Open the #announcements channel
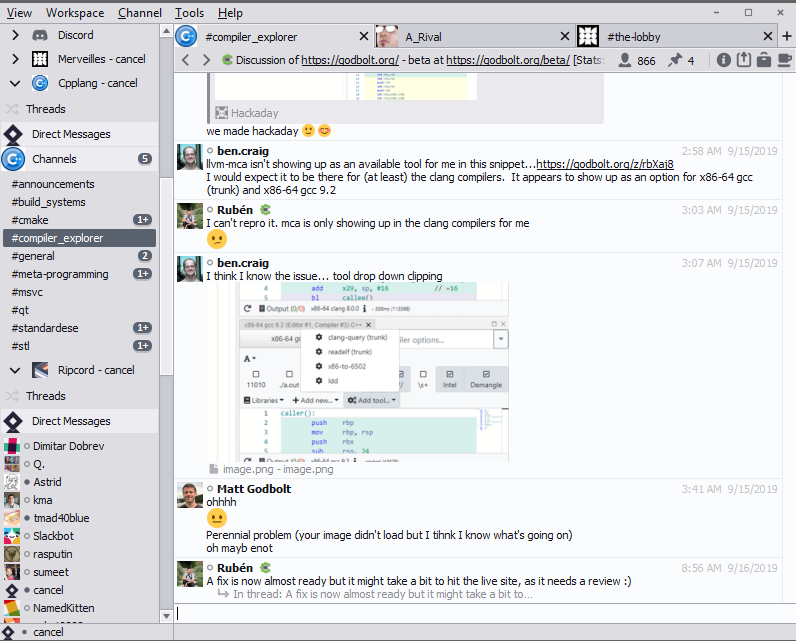Image resolution: width=796 pixels, height=641 pixels. pyautogui.click(x=80, y=184)
